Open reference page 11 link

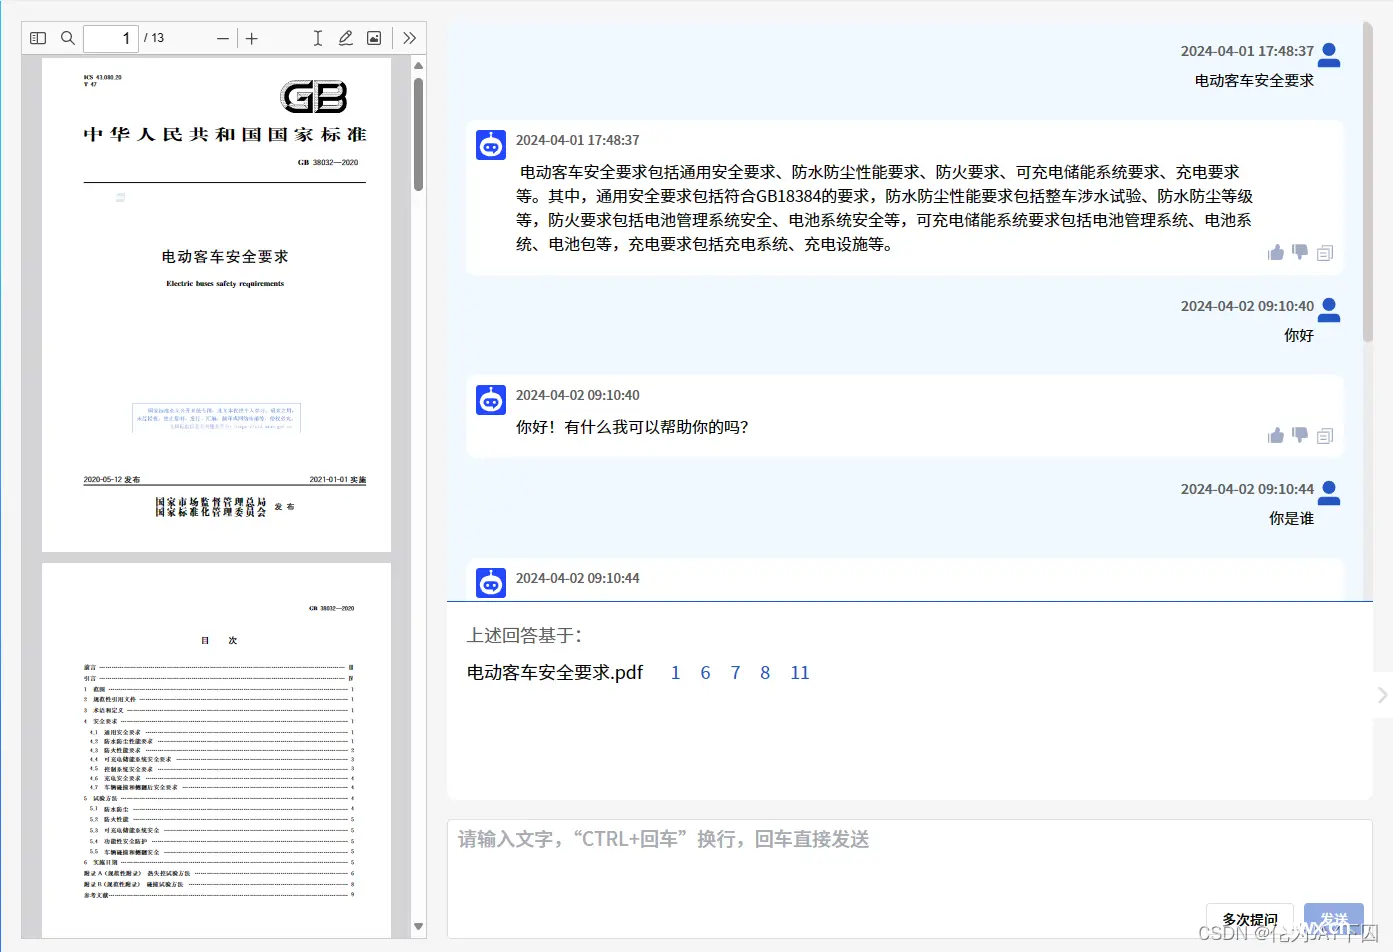[x=800, y=673]
